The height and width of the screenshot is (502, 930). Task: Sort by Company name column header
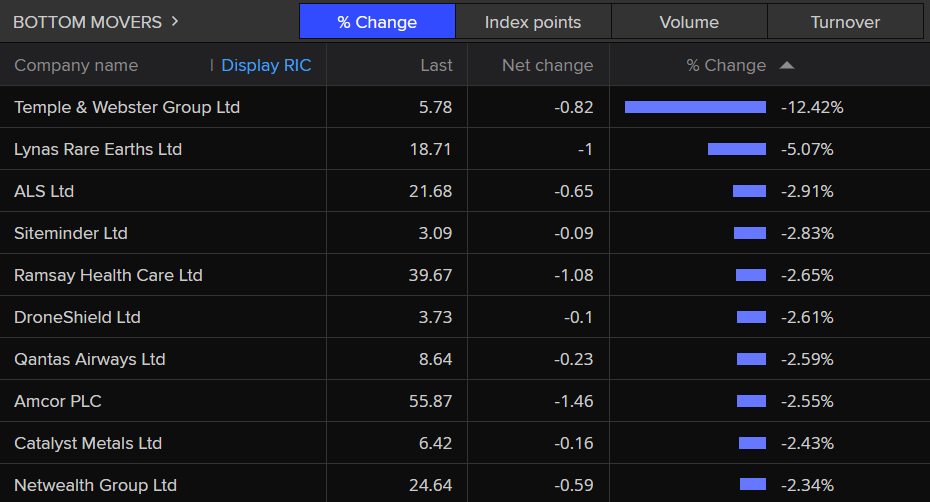point(76,66)
